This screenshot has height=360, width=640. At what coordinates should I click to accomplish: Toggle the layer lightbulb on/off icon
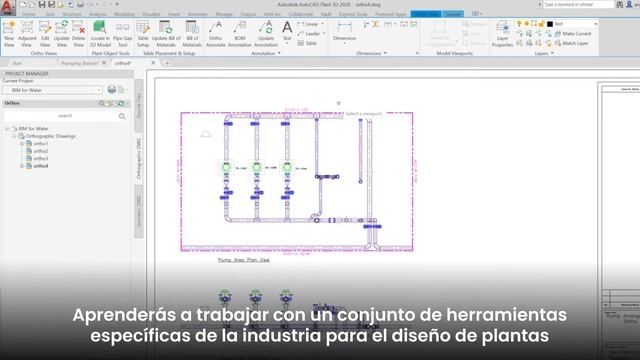click(x=519, y=24)
